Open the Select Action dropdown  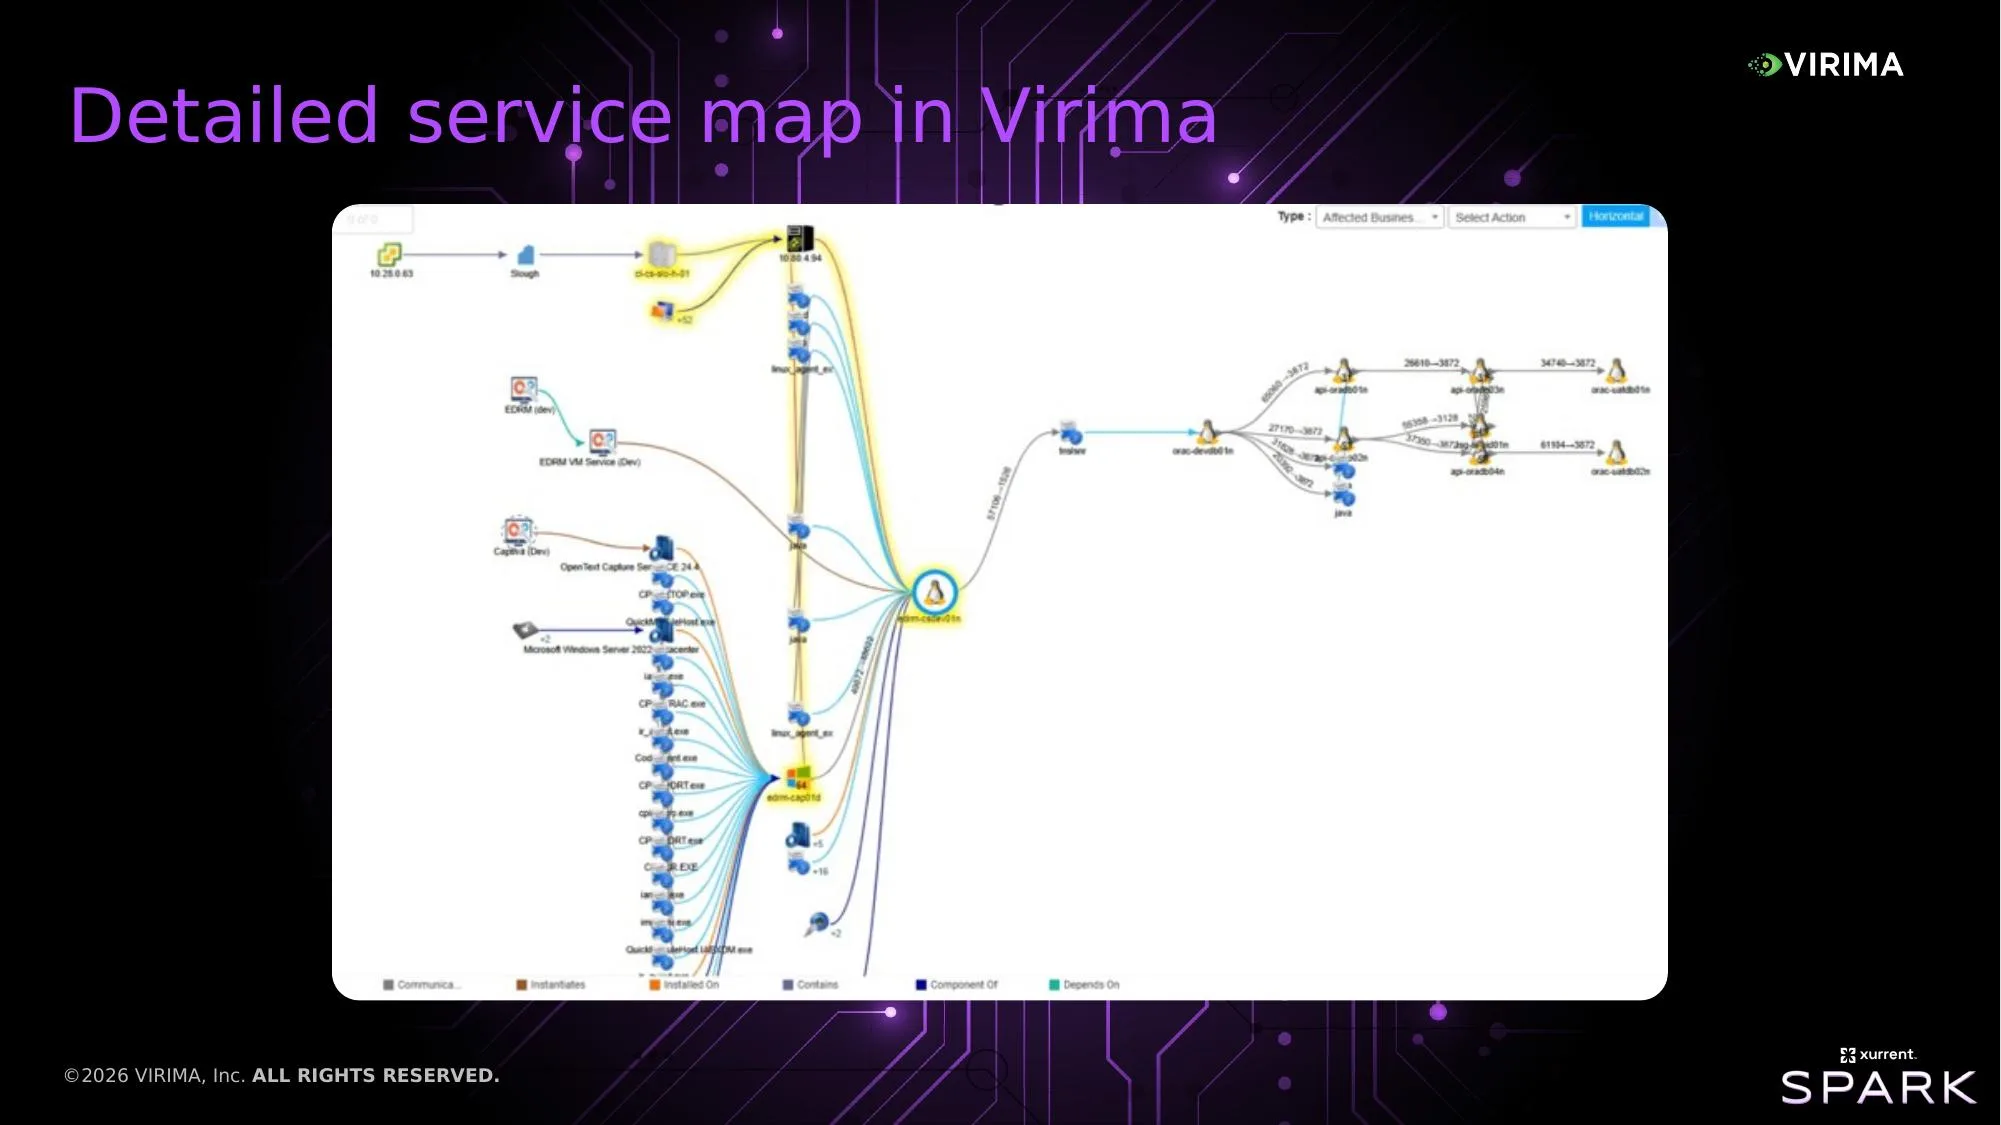[1512, 217]
